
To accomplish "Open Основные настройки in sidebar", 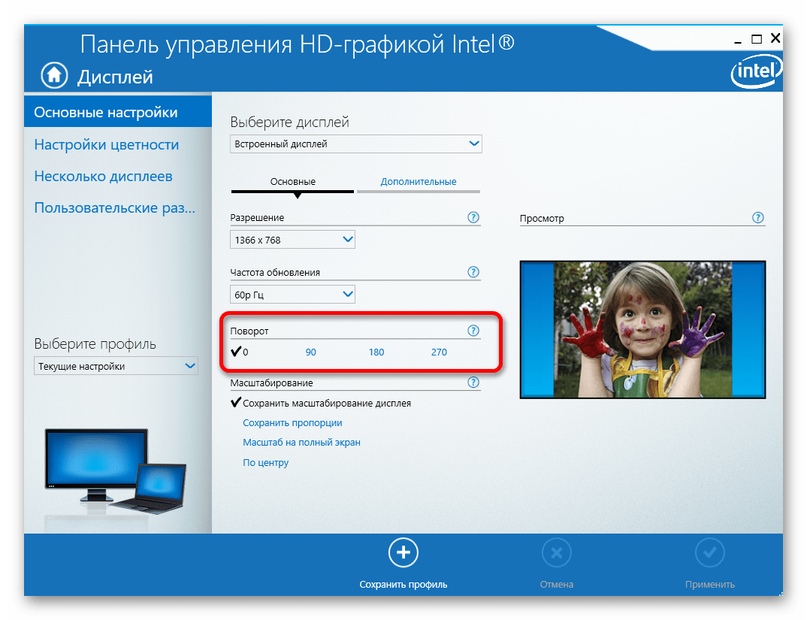I will coord(118,112).
